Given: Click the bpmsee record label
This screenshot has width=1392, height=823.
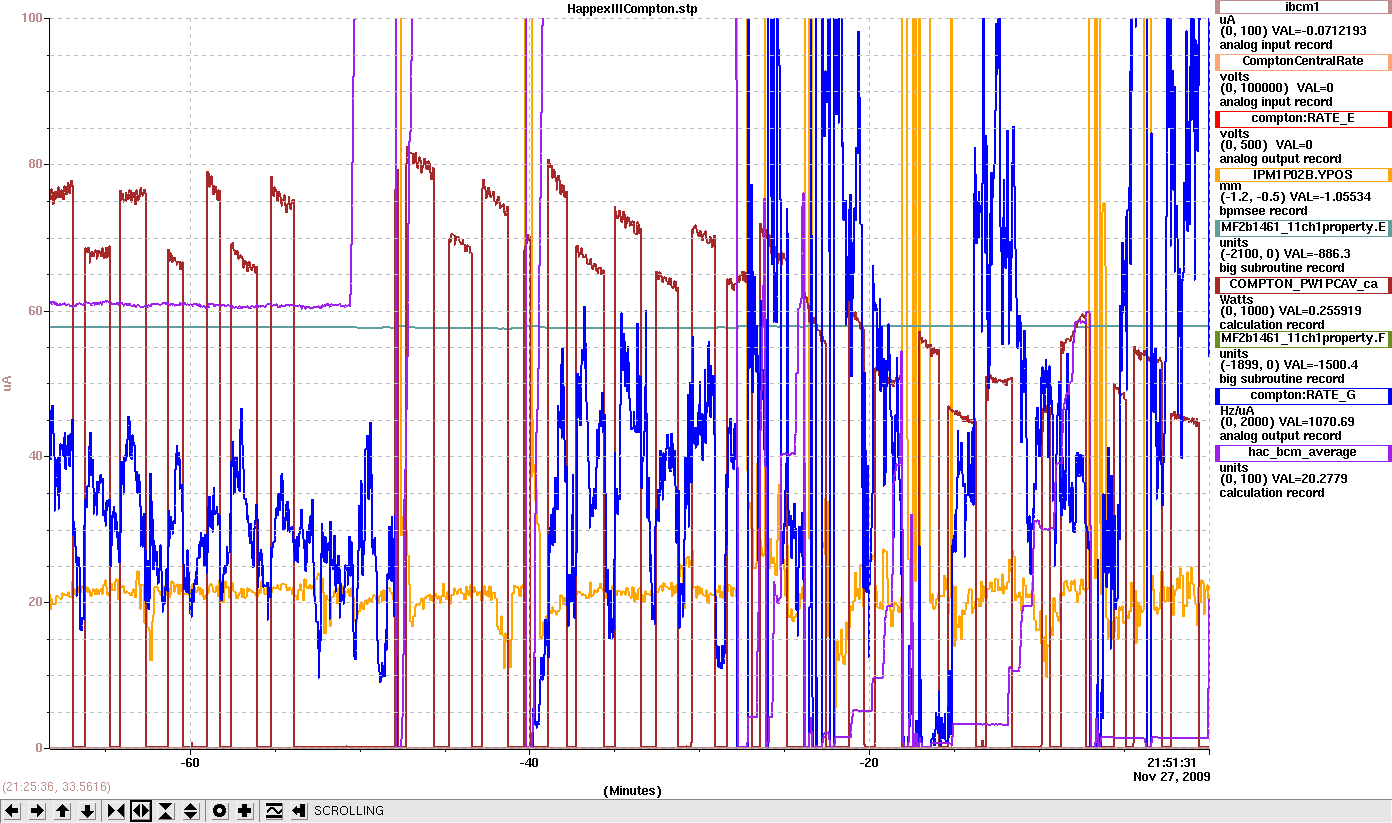Looking at the screenshot, I should click(1263, 211).
